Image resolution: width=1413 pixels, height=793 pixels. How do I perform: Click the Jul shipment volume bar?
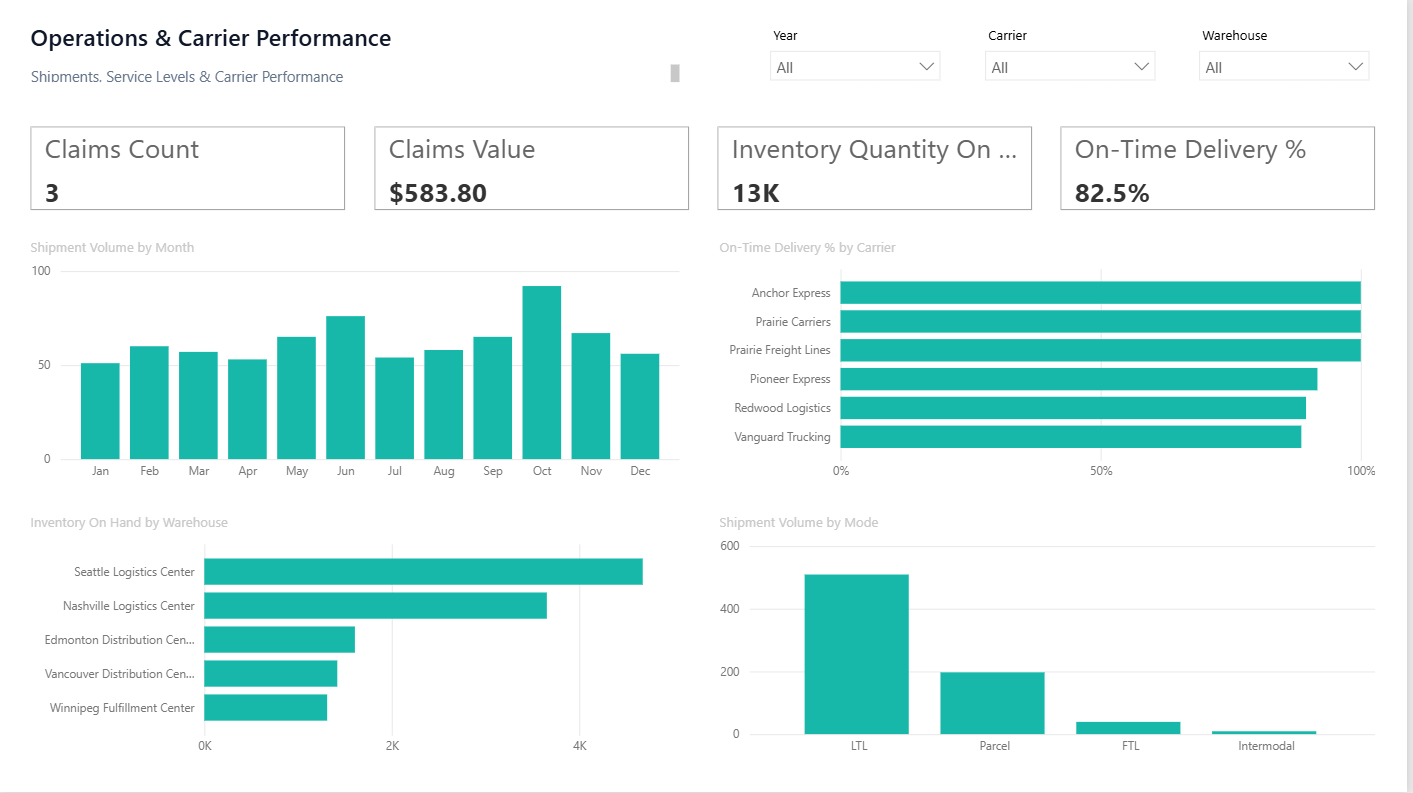[394, 408]
